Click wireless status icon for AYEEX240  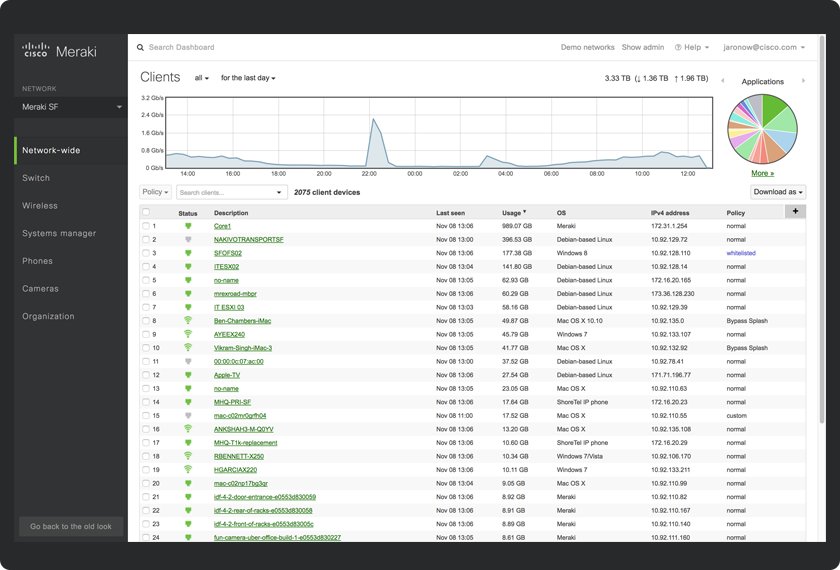[x=188, y=334]
